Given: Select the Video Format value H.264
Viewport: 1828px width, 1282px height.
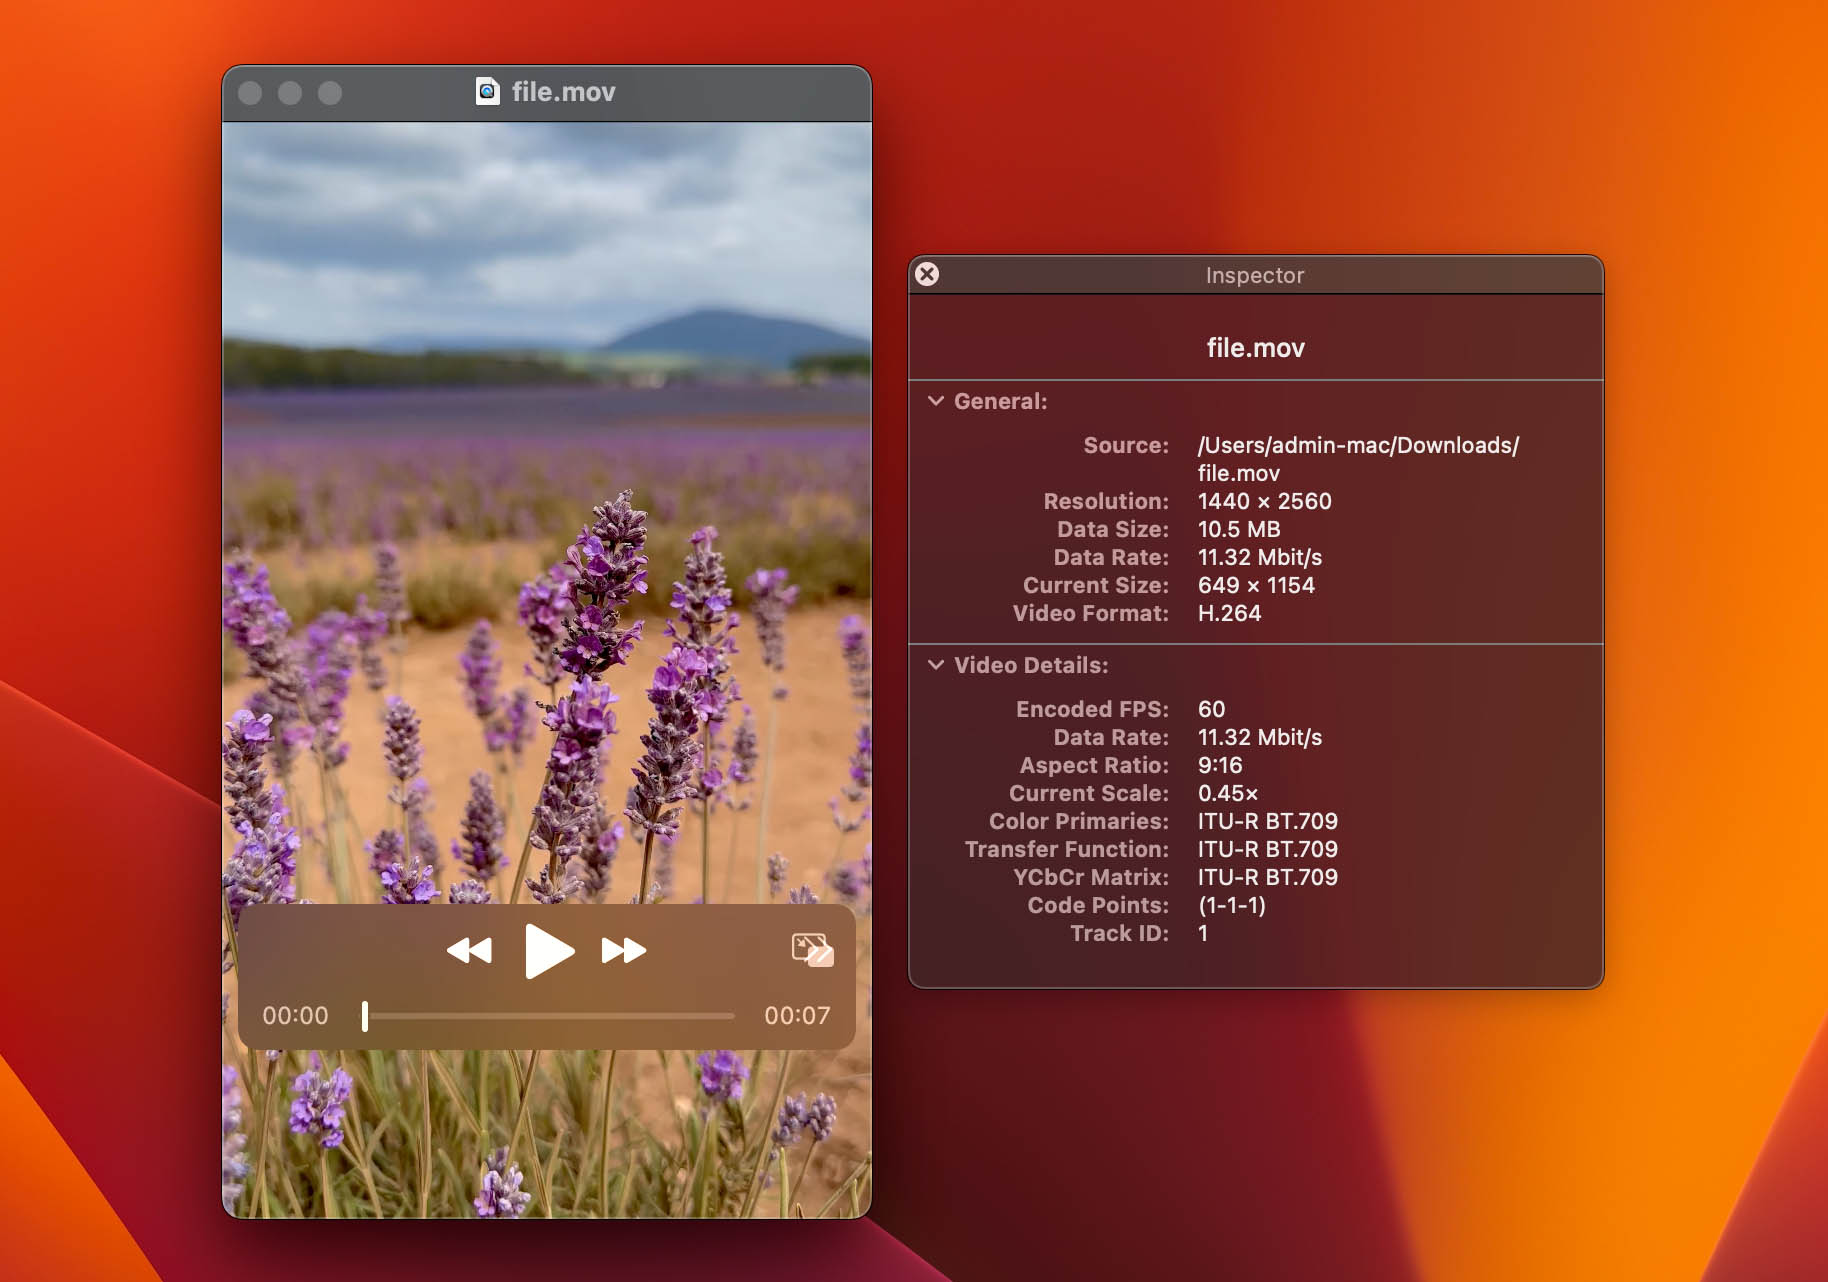Looking at the screenshot, I should 1230,613.
